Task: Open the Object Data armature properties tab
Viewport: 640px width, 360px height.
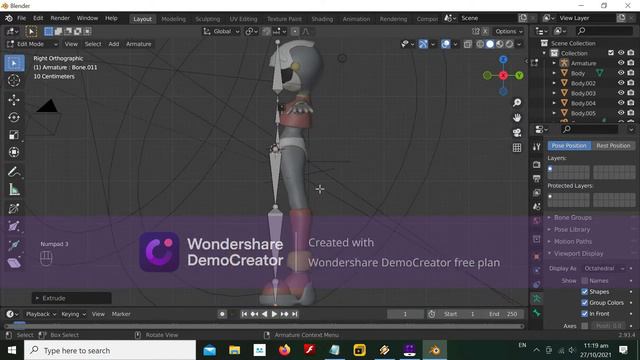Action: pos(537,299)
